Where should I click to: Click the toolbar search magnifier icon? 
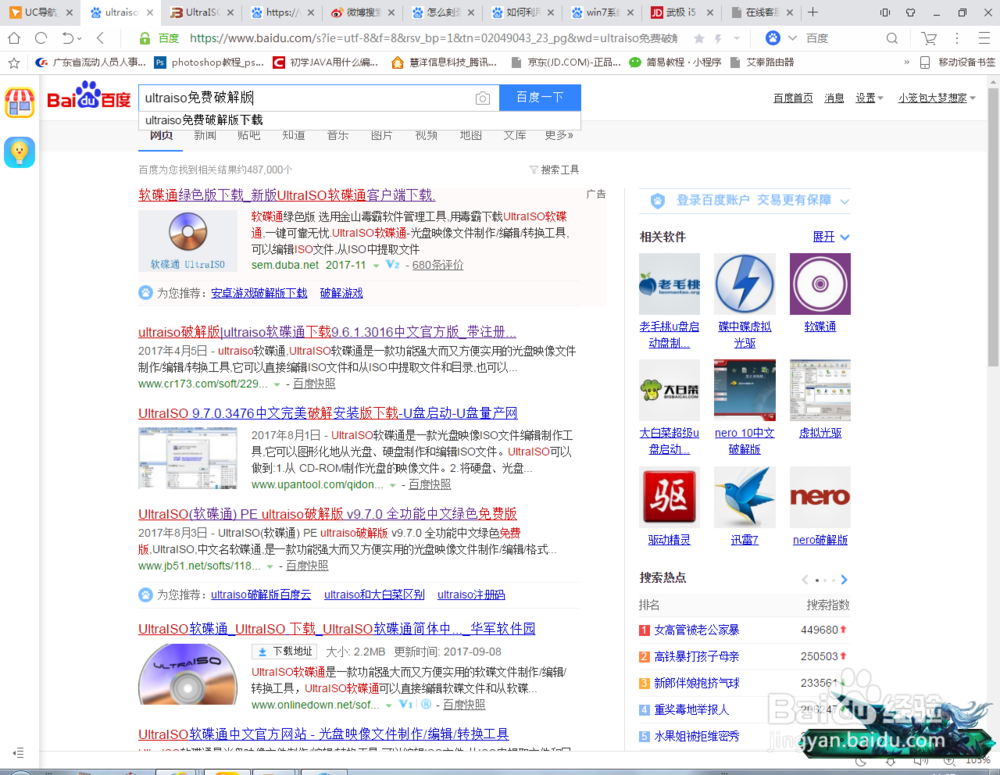[892, 38]
